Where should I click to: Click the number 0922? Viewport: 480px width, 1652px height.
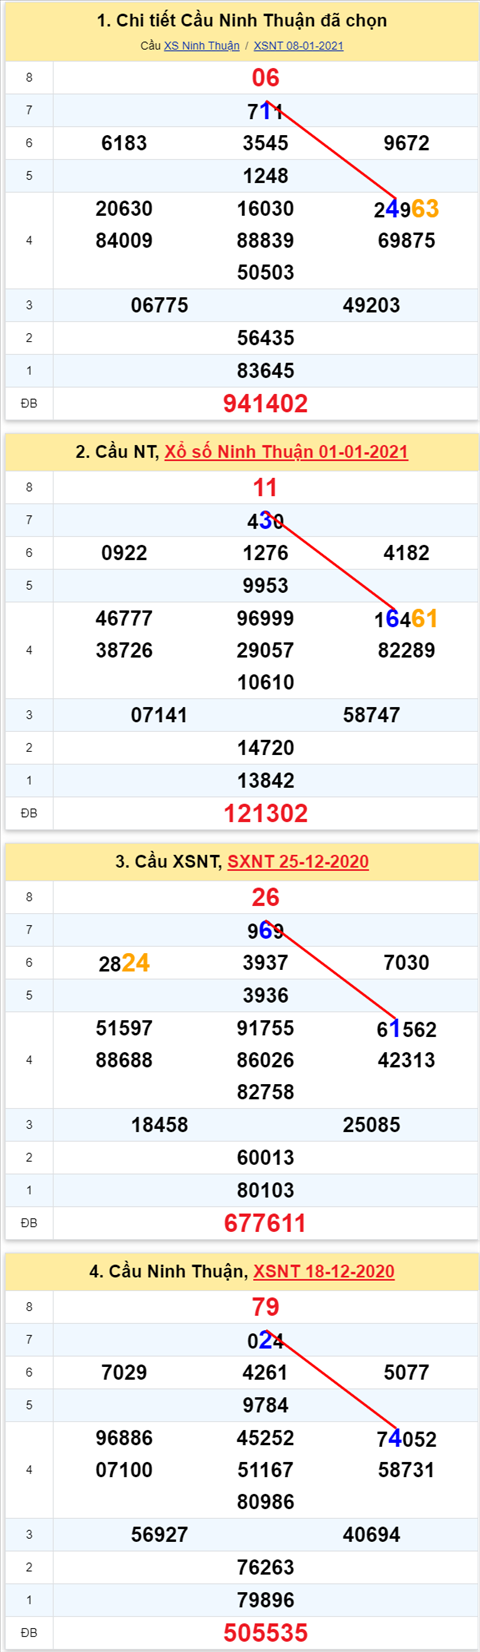124,553
